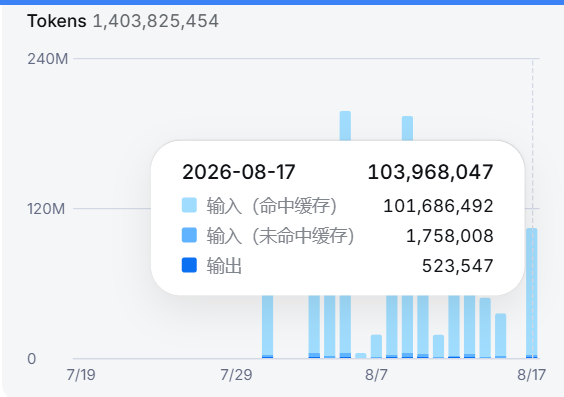564x397 pixels.
Task: Click the total 1,403,825,454 token count
Action: (x=156, y=21)
